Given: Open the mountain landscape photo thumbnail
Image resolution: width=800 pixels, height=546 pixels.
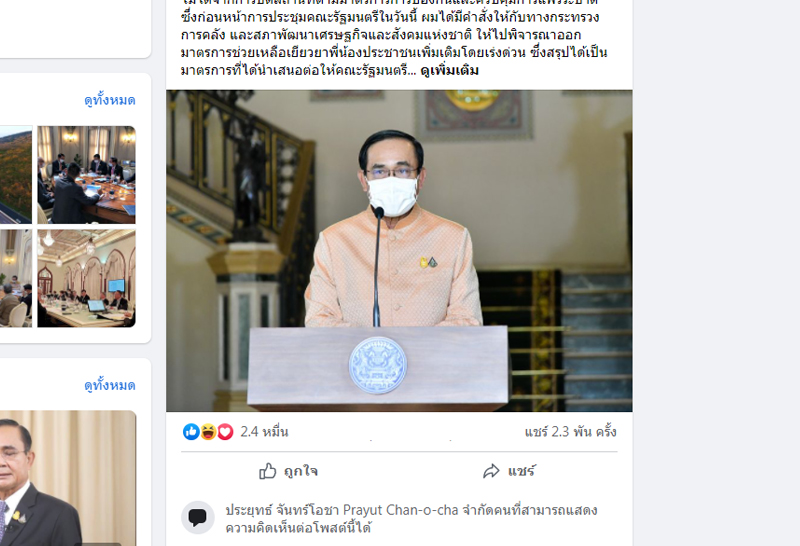Looking at the screenshot, I should [x=16, y=175].
